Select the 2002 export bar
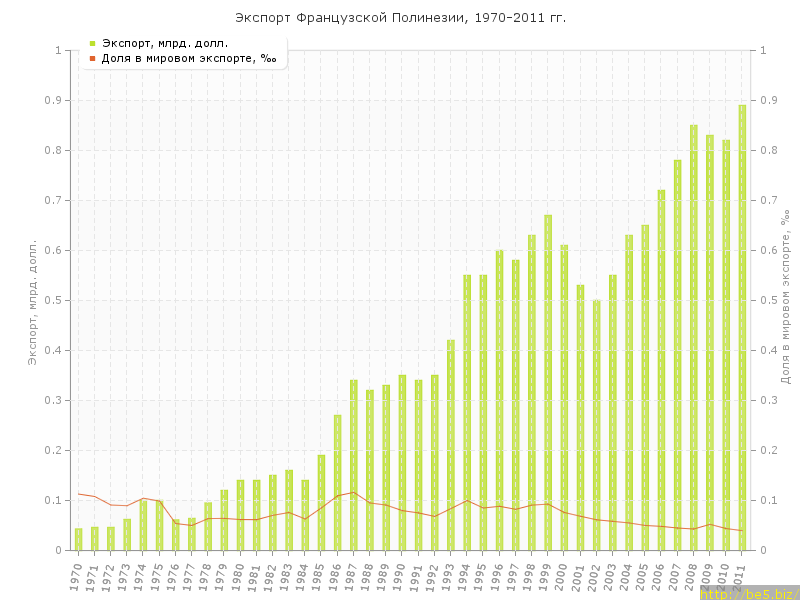 tap(597, 425)
